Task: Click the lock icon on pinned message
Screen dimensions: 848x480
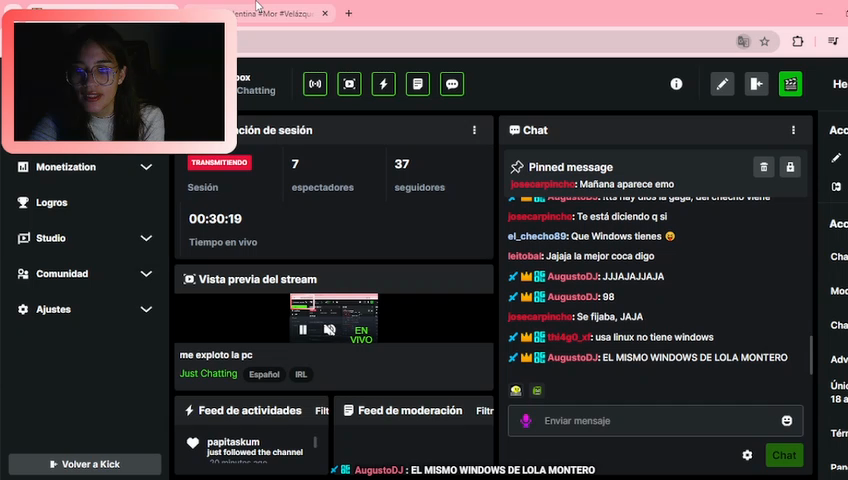Action: pyautogui.click(x=790, y=167)
